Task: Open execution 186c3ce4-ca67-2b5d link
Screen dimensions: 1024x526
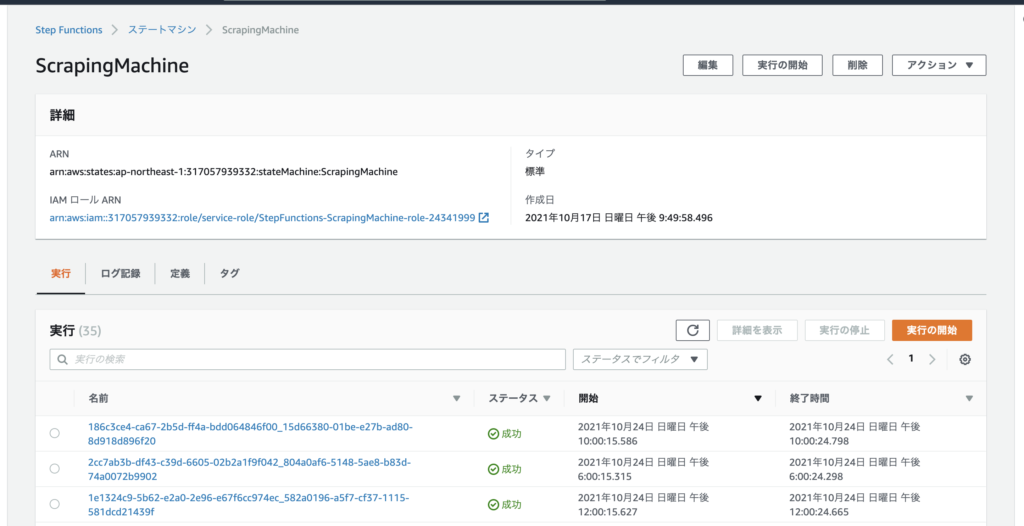Action: tap(250, 434)
